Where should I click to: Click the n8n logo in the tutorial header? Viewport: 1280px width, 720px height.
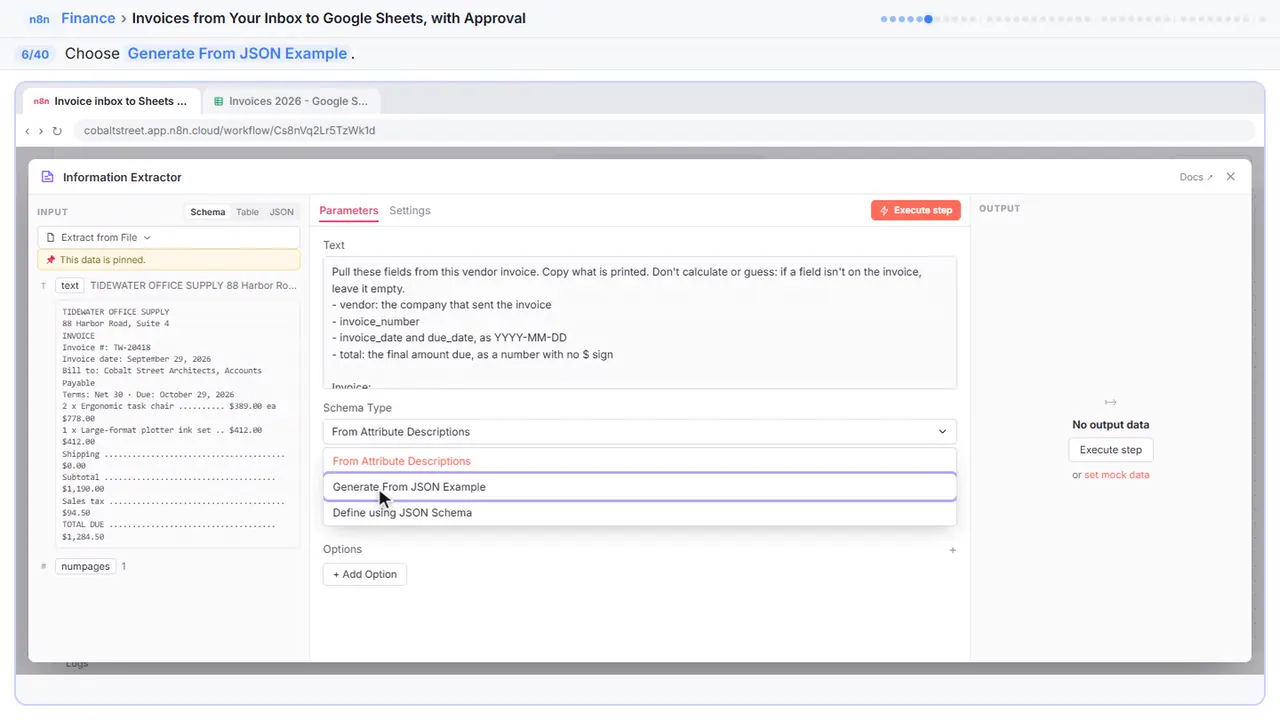tap(40, 18)
